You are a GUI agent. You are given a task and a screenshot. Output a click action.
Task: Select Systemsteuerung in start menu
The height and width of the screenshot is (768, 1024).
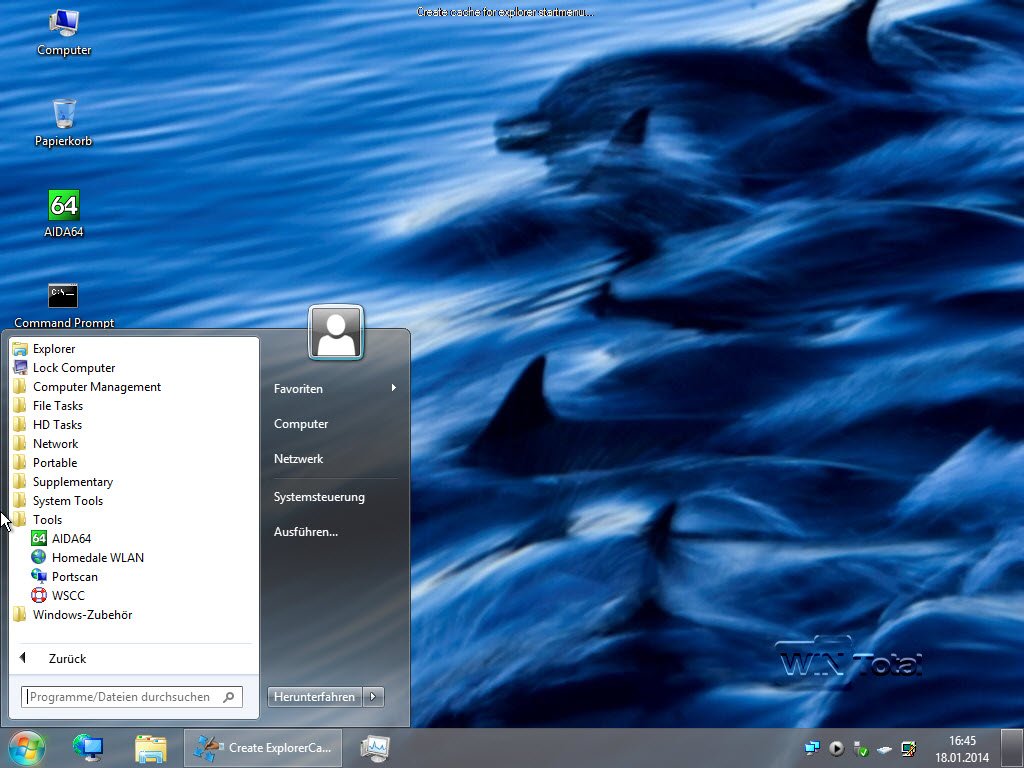319,497
